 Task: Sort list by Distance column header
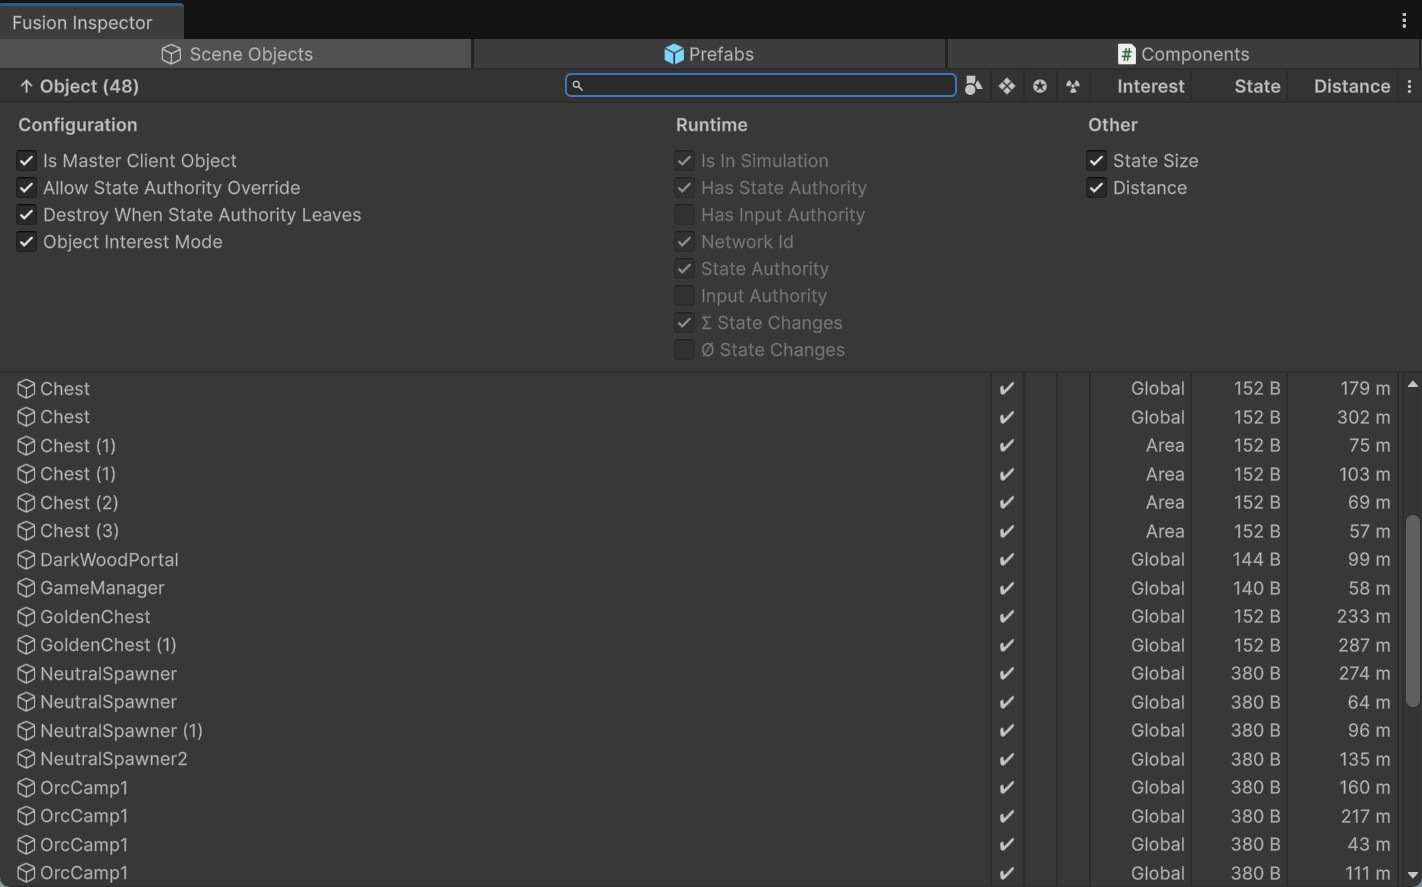(x=1351, y=87)
